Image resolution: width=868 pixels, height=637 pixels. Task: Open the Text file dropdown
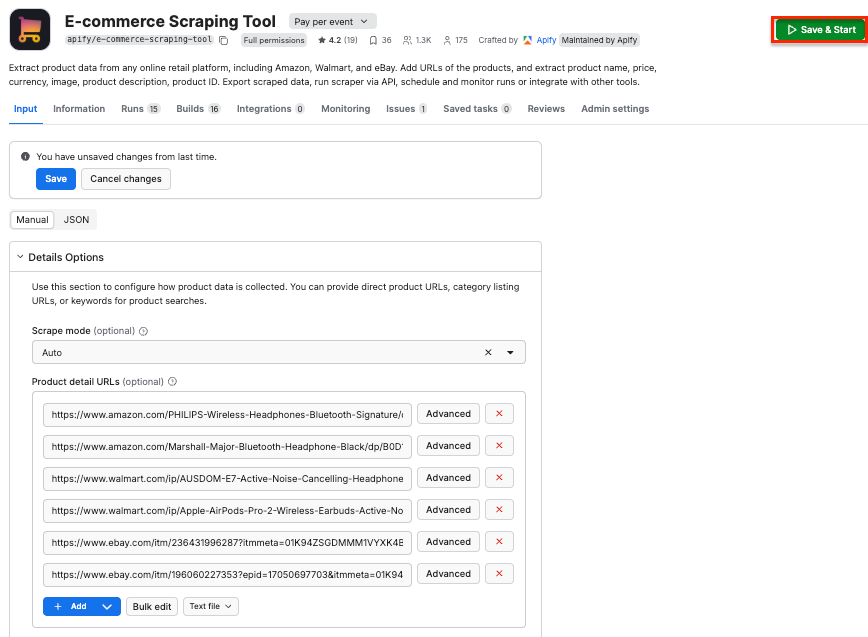point(211,606)
